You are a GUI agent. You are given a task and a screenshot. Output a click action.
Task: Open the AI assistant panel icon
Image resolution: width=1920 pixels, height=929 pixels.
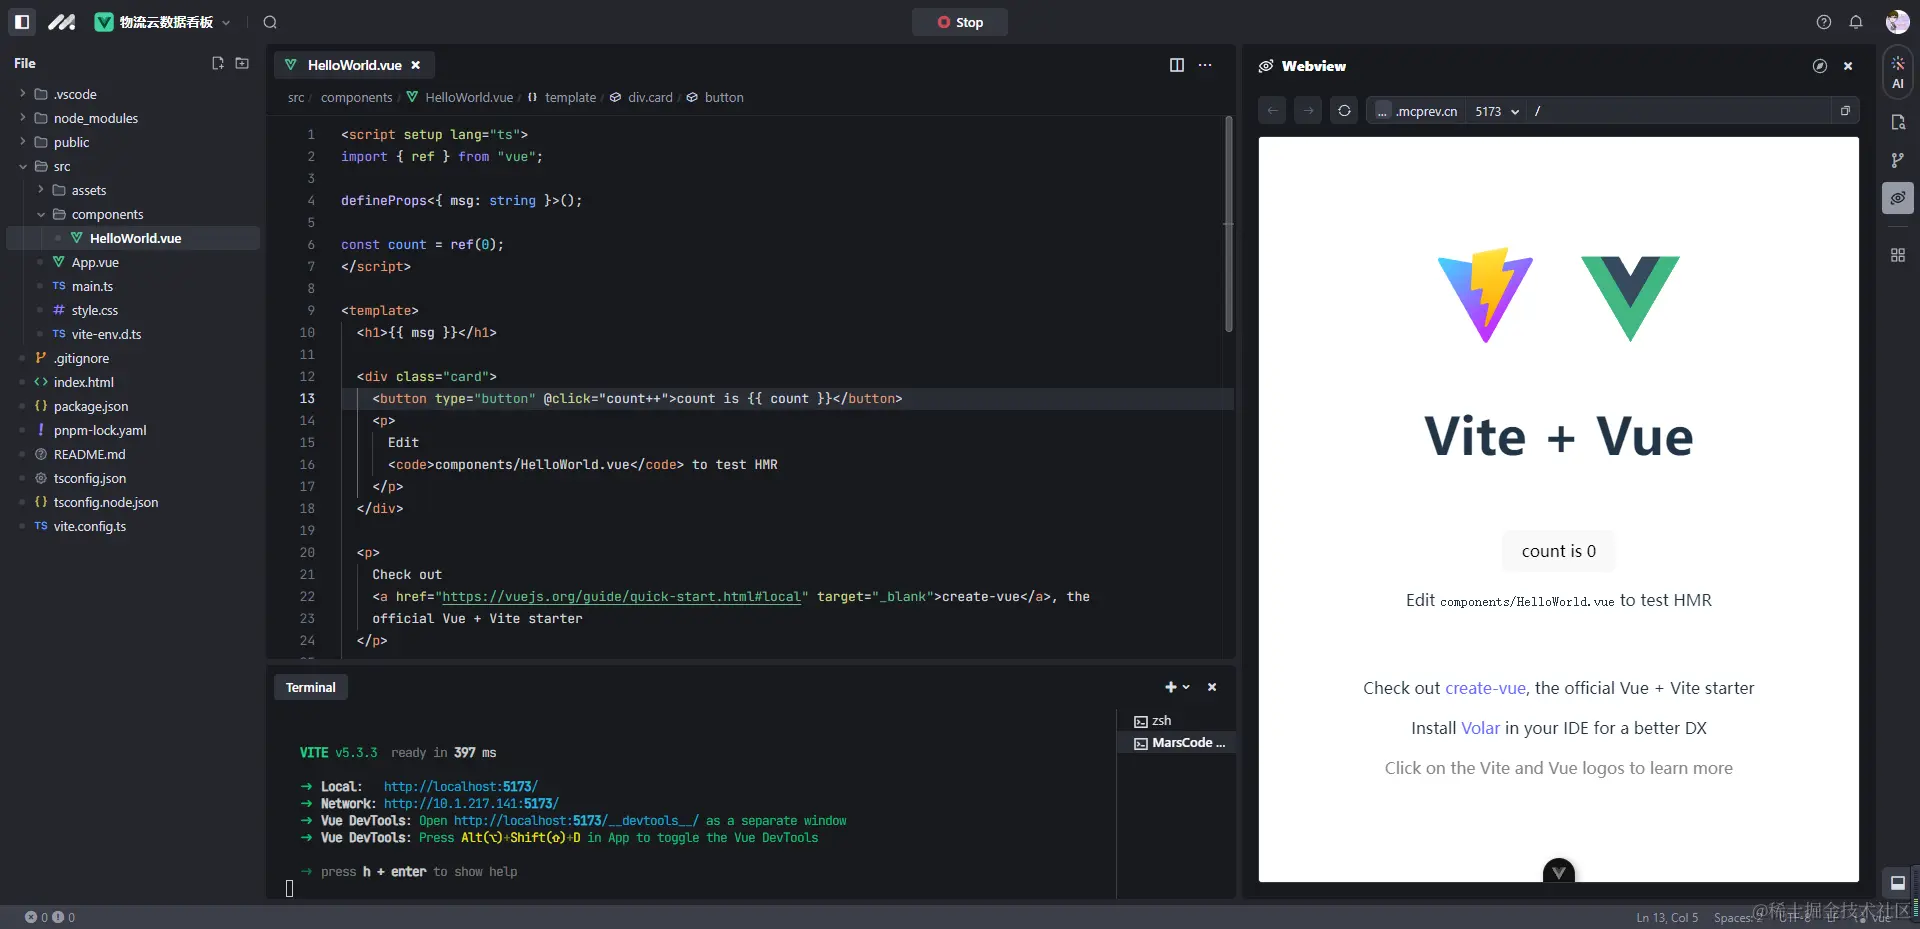1898,73
